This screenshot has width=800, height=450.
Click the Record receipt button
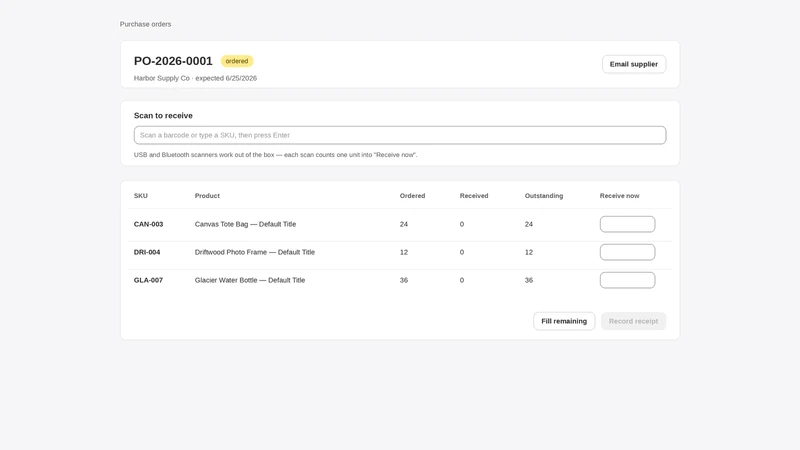(634, 321)
